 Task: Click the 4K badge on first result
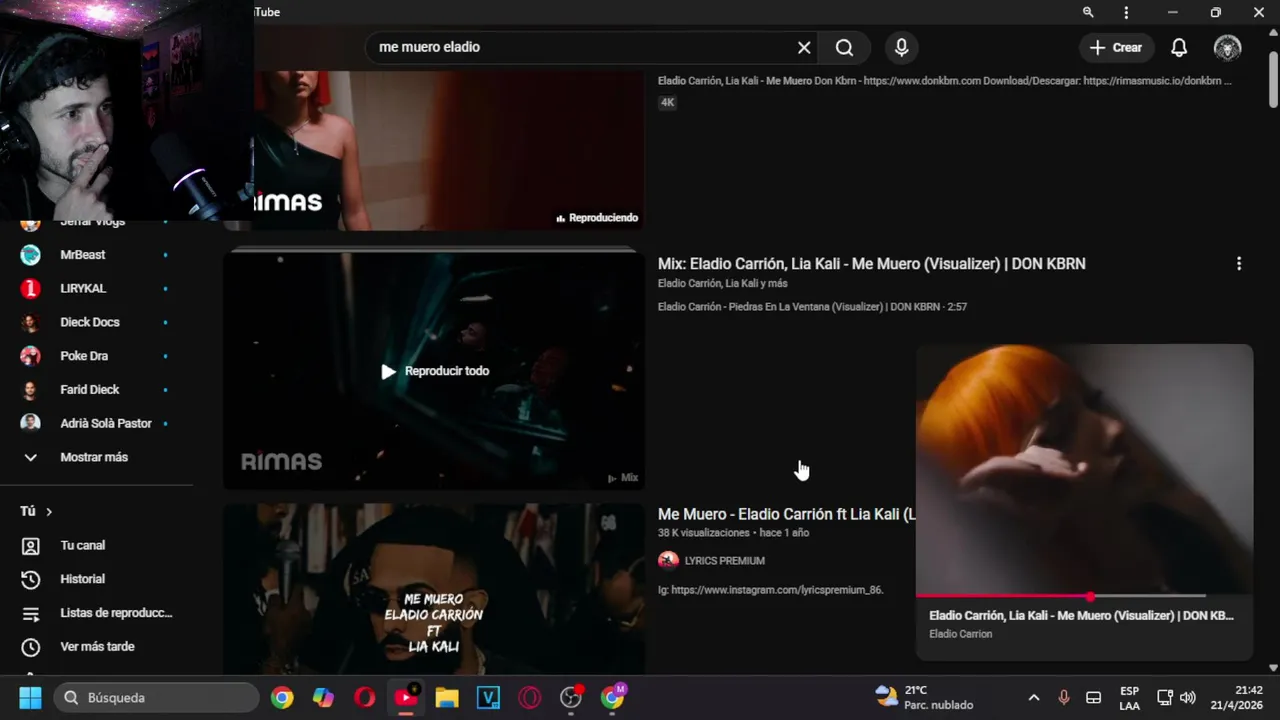point(668,102)
